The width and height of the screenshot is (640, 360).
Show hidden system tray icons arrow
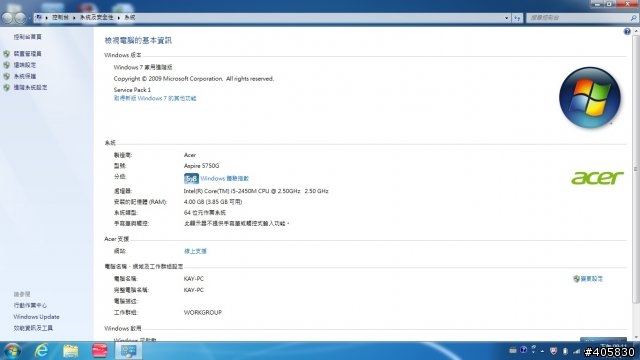(x=542, y=351)
